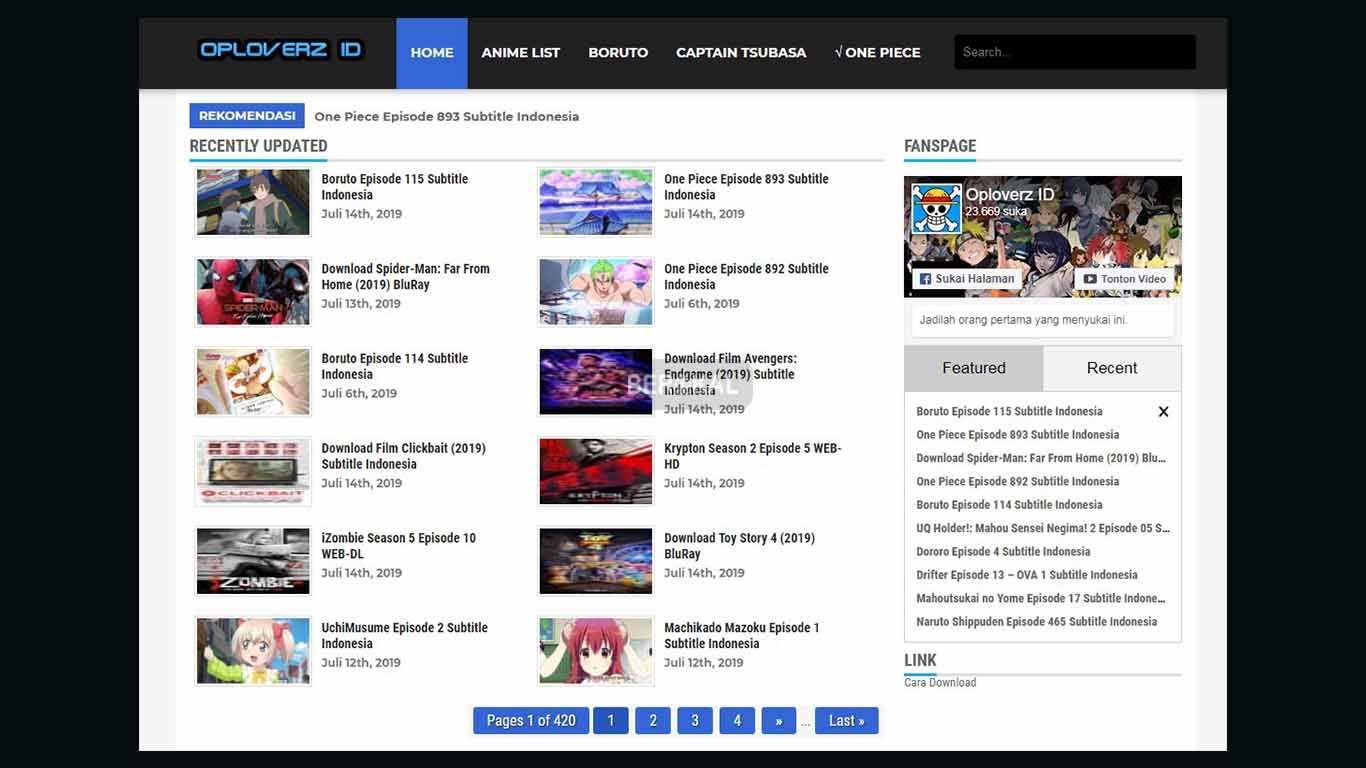Screen dimensions: 1366x768
Task: Close the featured list with X icon
Action: point(1163,411)
